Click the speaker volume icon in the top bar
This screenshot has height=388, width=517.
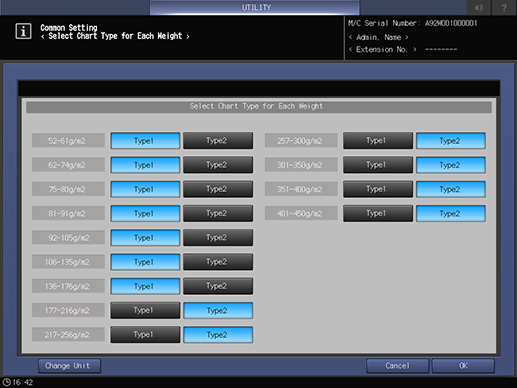click(479, 7)
